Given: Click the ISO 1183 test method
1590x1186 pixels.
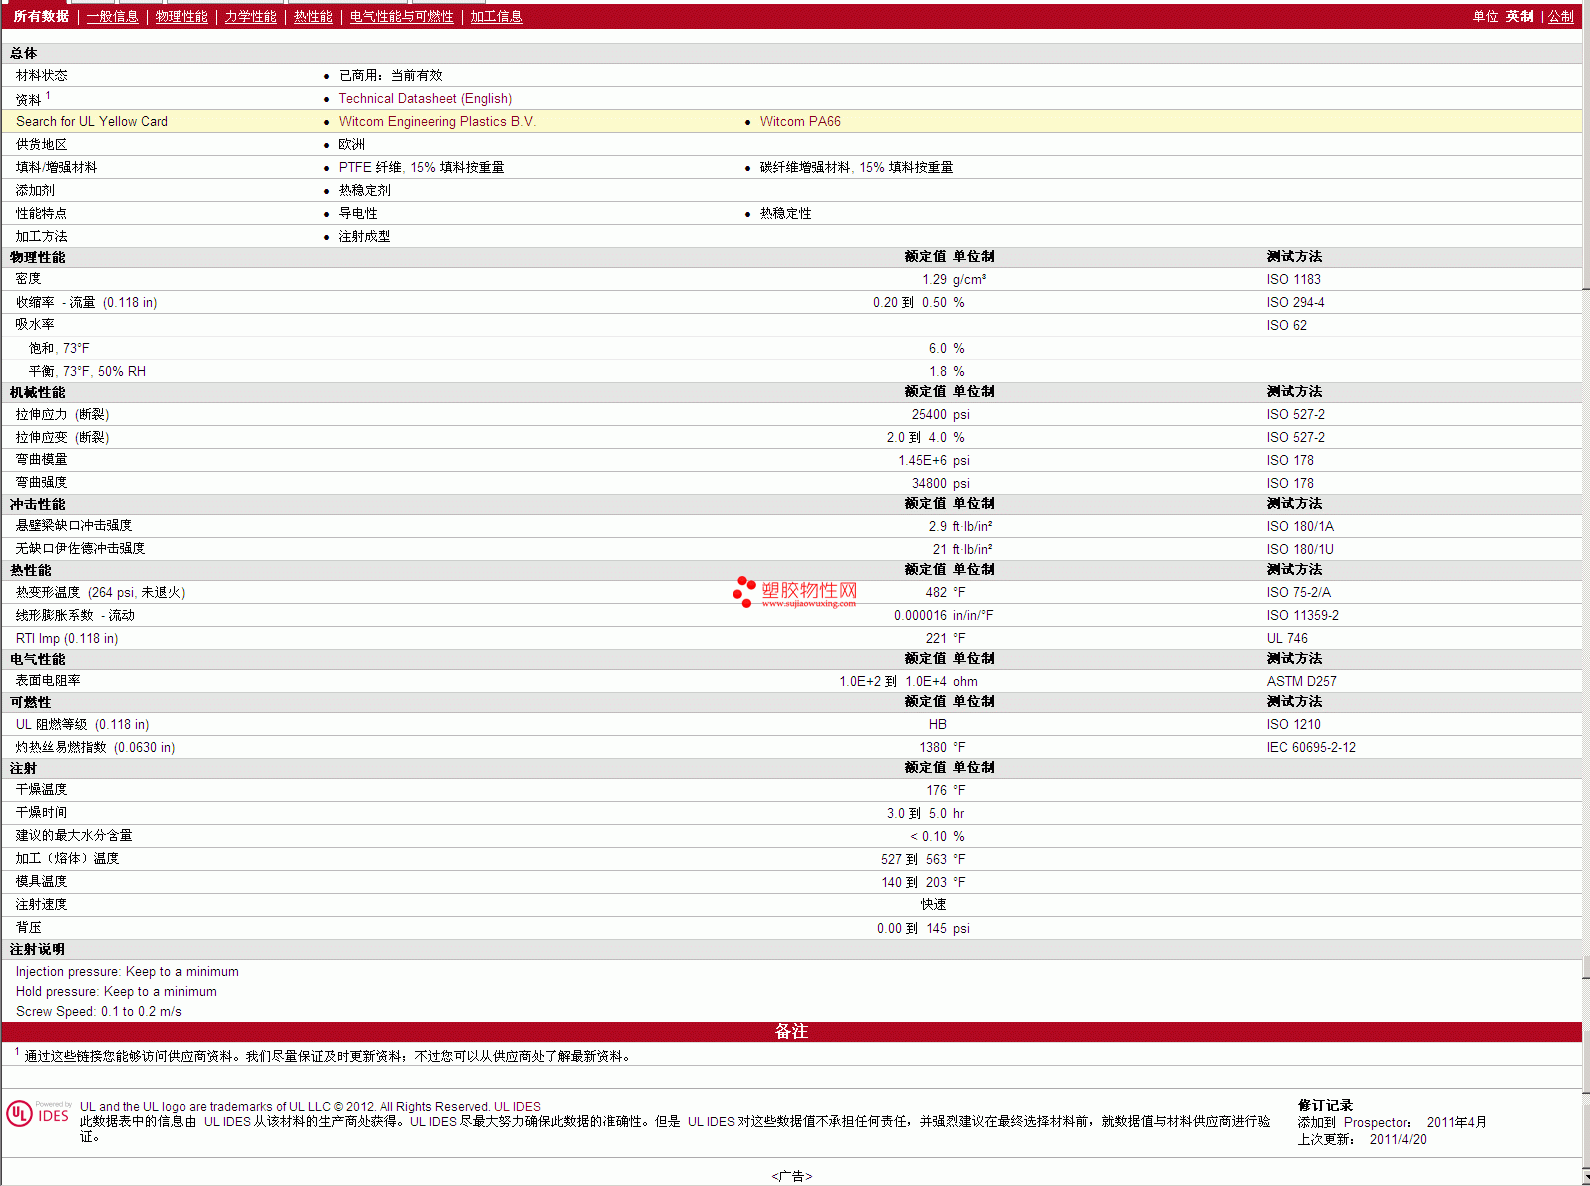Looking at the screenshot, I should point(1293,279).
